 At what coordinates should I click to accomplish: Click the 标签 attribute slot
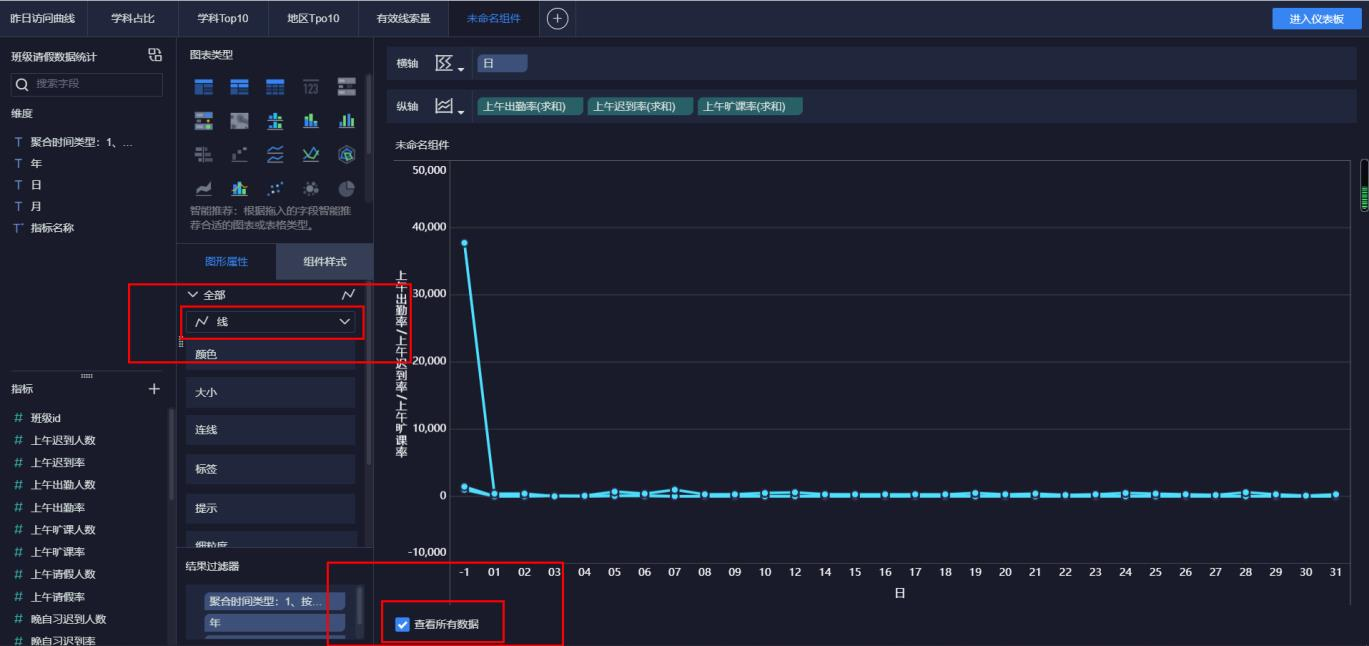click(271, 469)
